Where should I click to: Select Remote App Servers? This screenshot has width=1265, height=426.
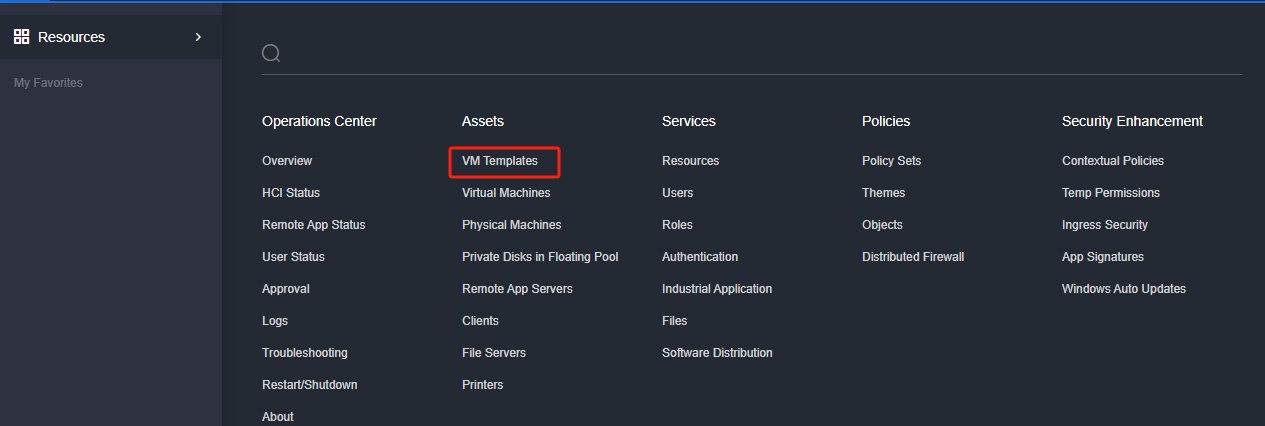[517, 289]
